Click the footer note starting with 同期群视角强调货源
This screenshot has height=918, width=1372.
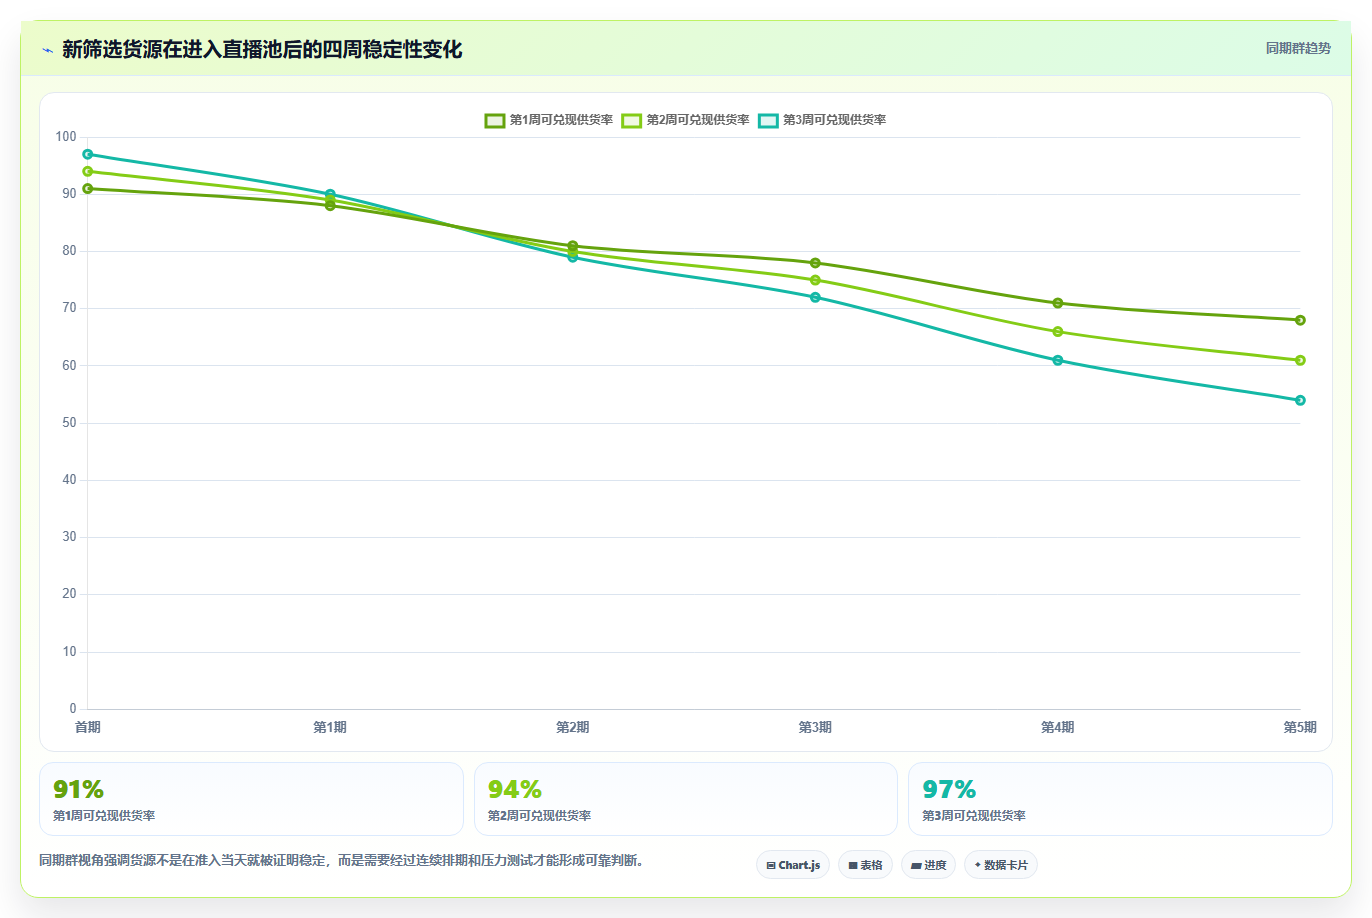point(341,861)
